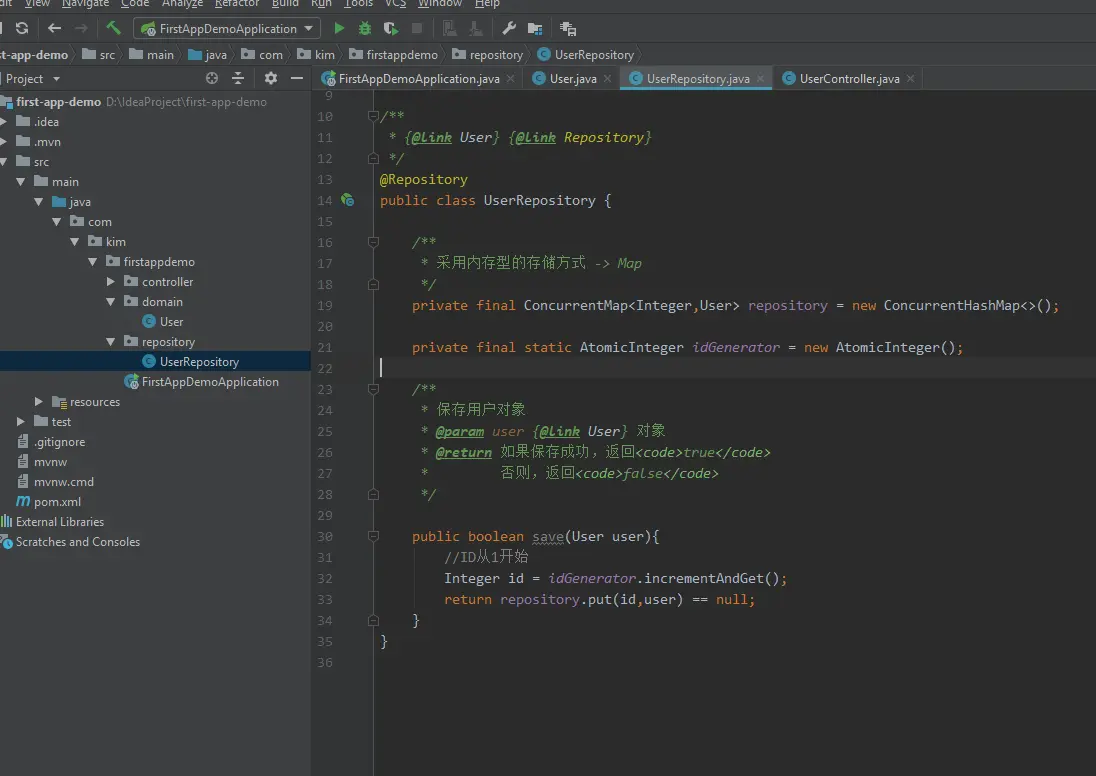
Task: Click the navigate back arrow
Action: tap(55, 28)
